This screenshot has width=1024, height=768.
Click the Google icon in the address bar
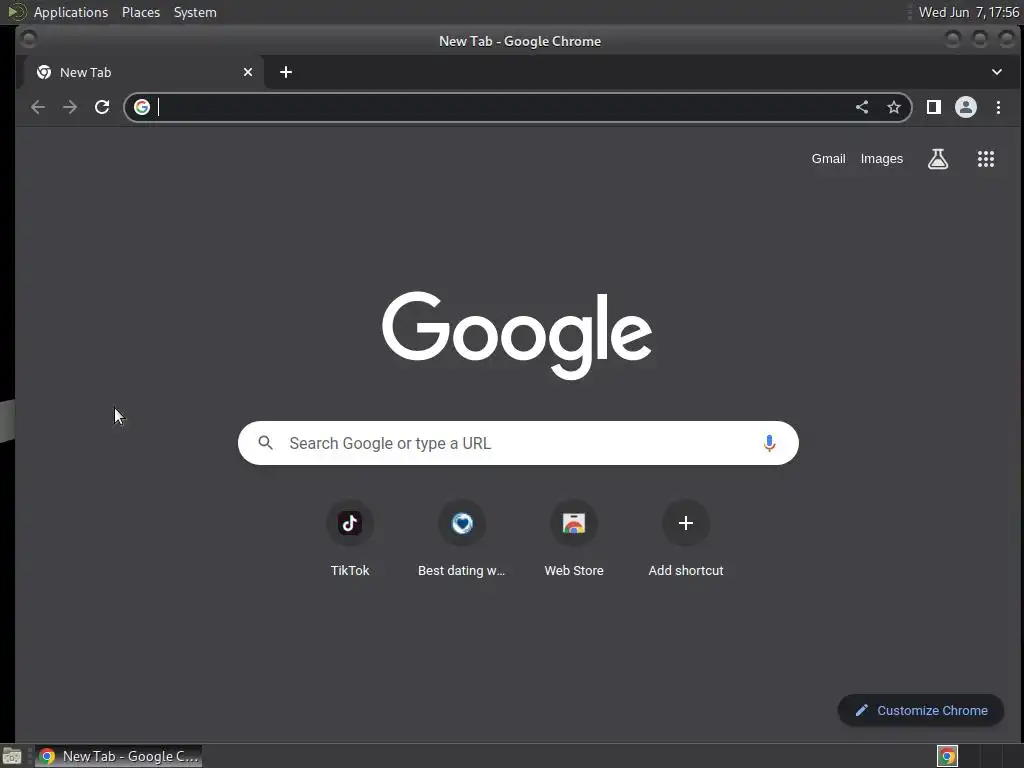[x=142, y=107]
